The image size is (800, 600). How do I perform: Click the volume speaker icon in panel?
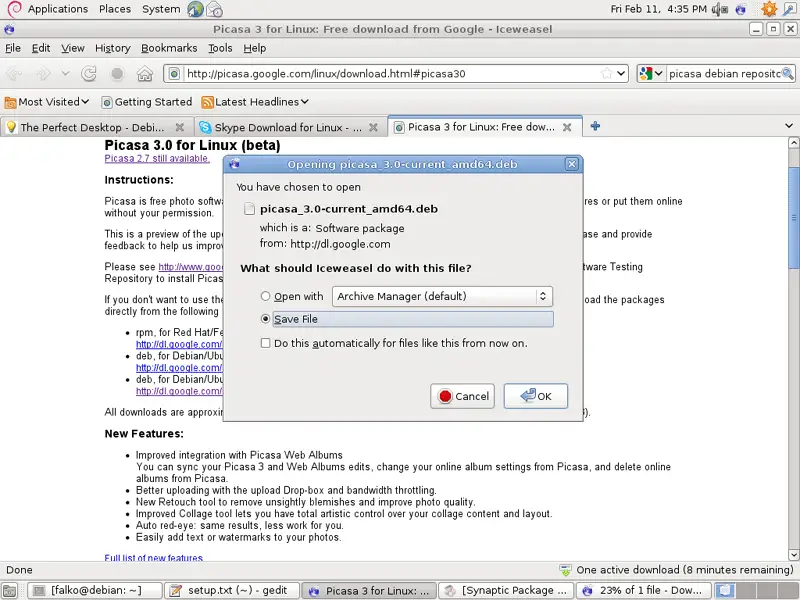click(x=720, y=9)
